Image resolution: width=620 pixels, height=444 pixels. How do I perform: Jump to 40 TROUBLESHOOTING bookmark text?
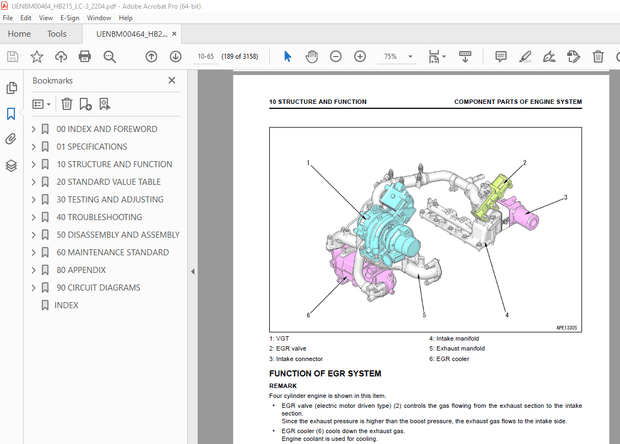point(99,217)
